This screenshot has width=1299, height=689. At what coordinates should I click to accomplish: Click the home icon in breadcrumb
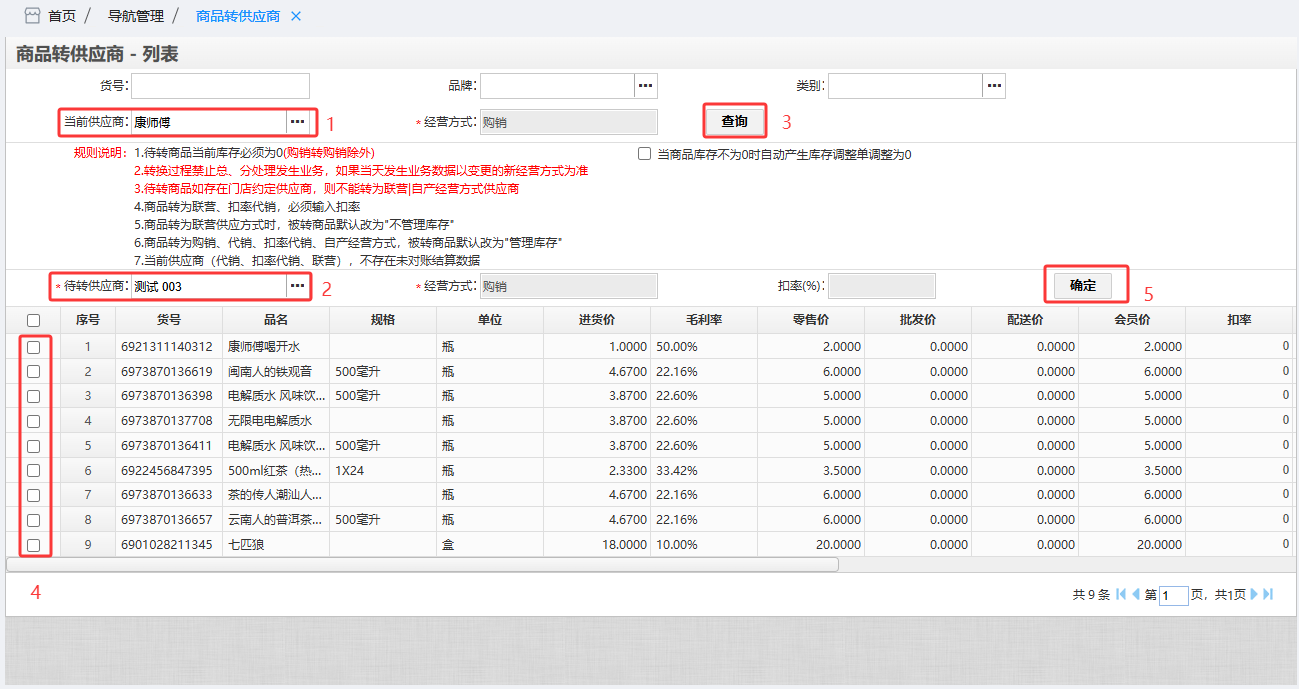(x=33, y=17)
